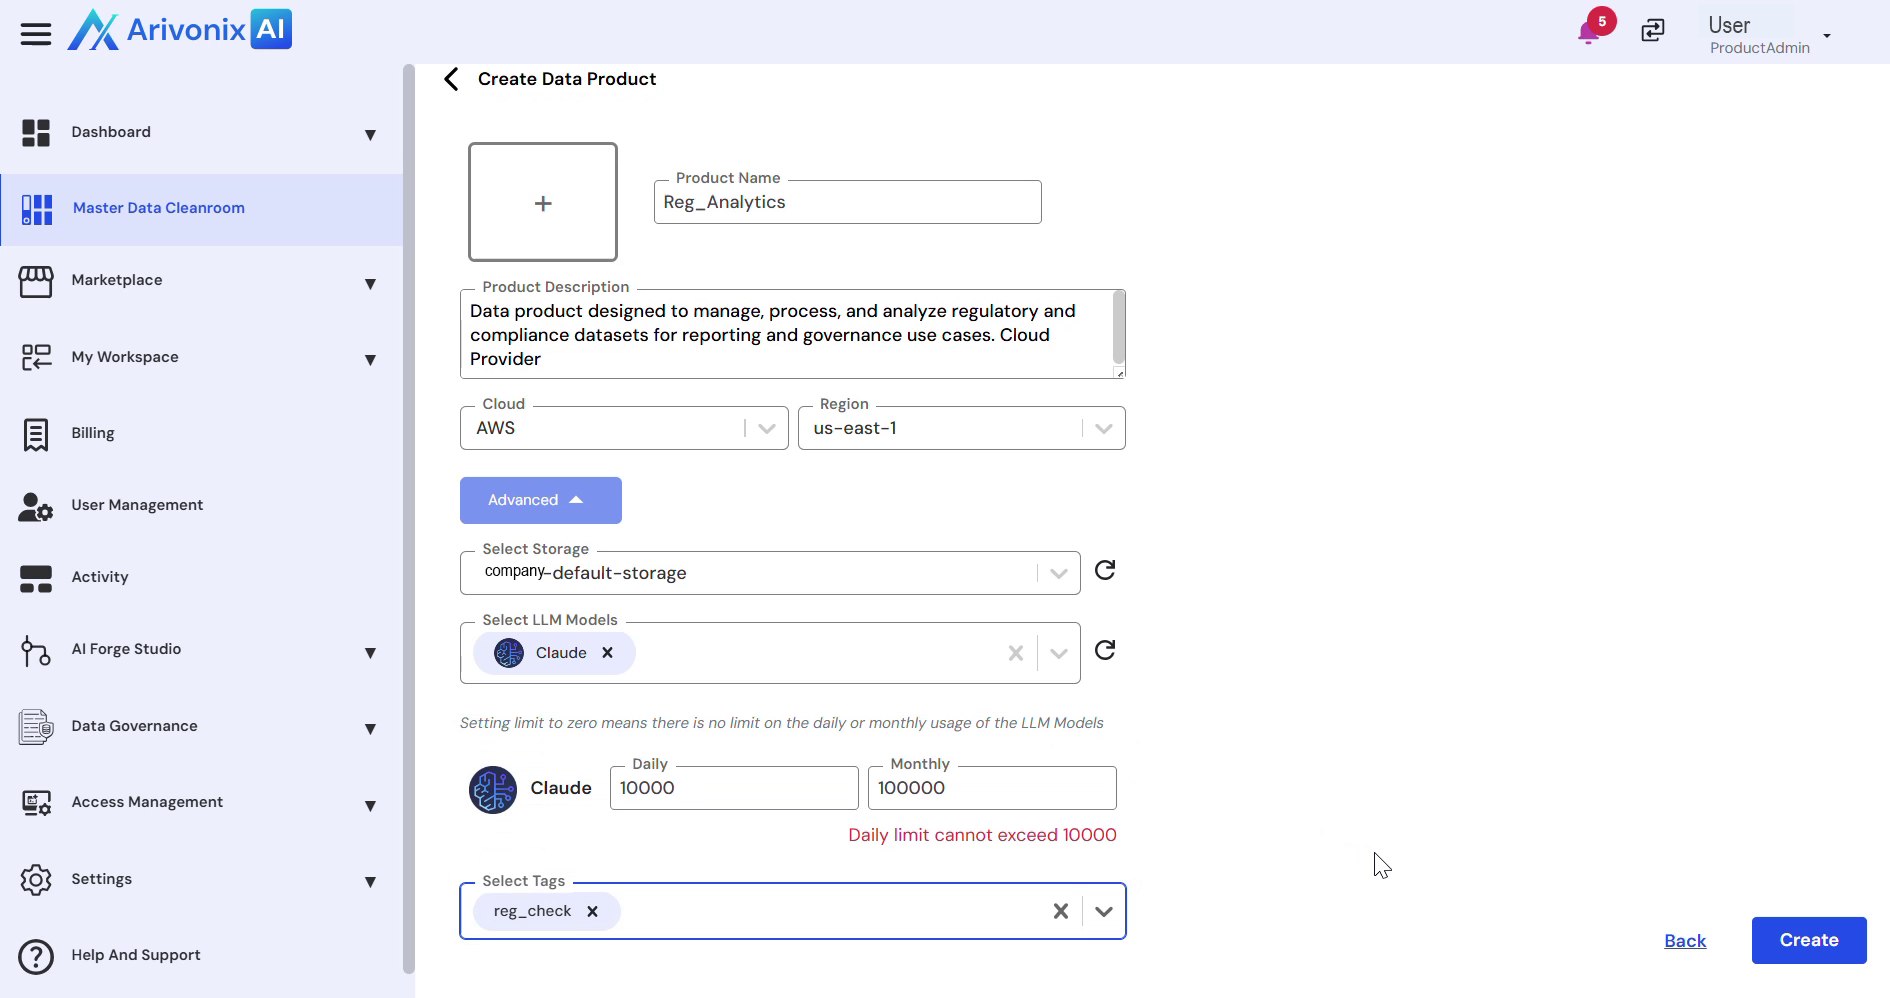Open Help And Support question mark icon
Image resolution: width=1890 pixels, height=998 pixels.
pyautogui.click(x=35, y=956)
